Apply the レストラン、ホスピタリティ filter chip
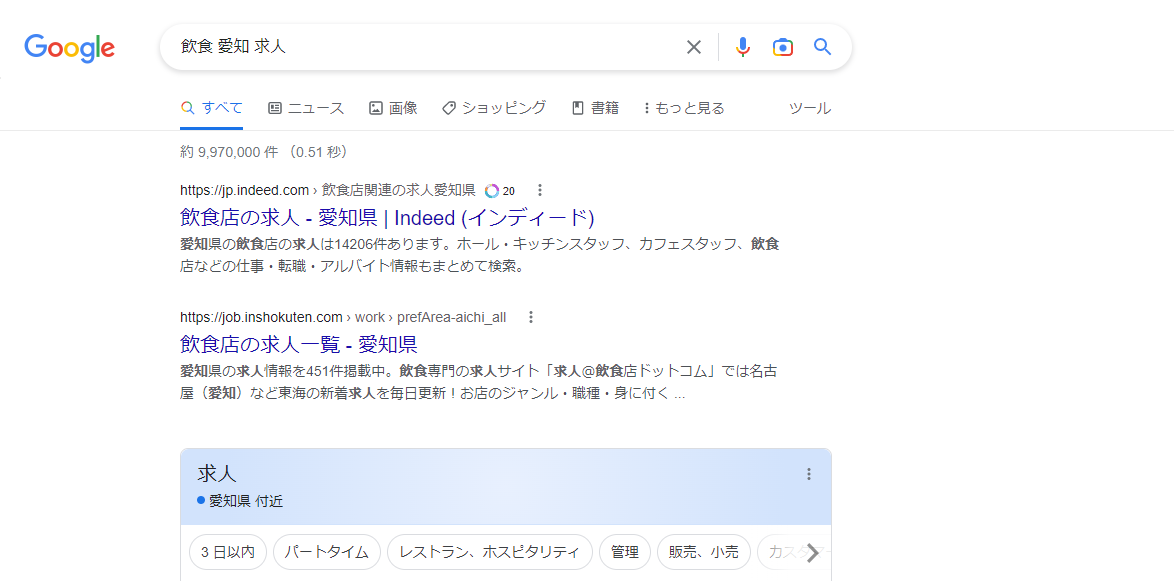 pyautogui.click(x=490, y=553)
